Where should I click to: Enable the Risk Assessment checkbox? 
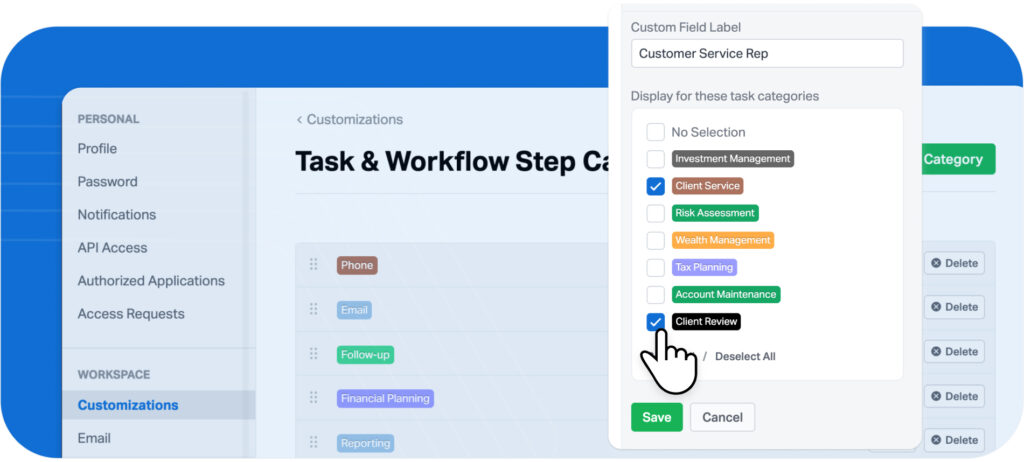655,213
